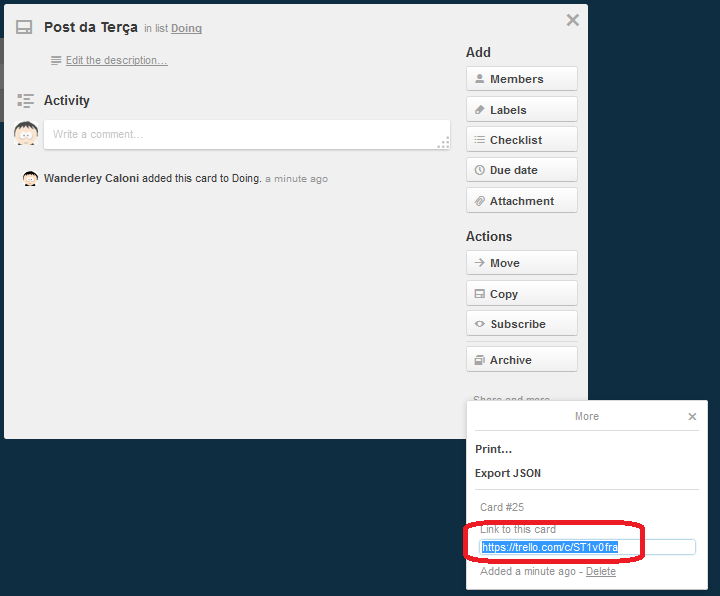Screen dimensions: 720x596
Task: Add an Attachment to the card
Action: click(x=521, y=201)
